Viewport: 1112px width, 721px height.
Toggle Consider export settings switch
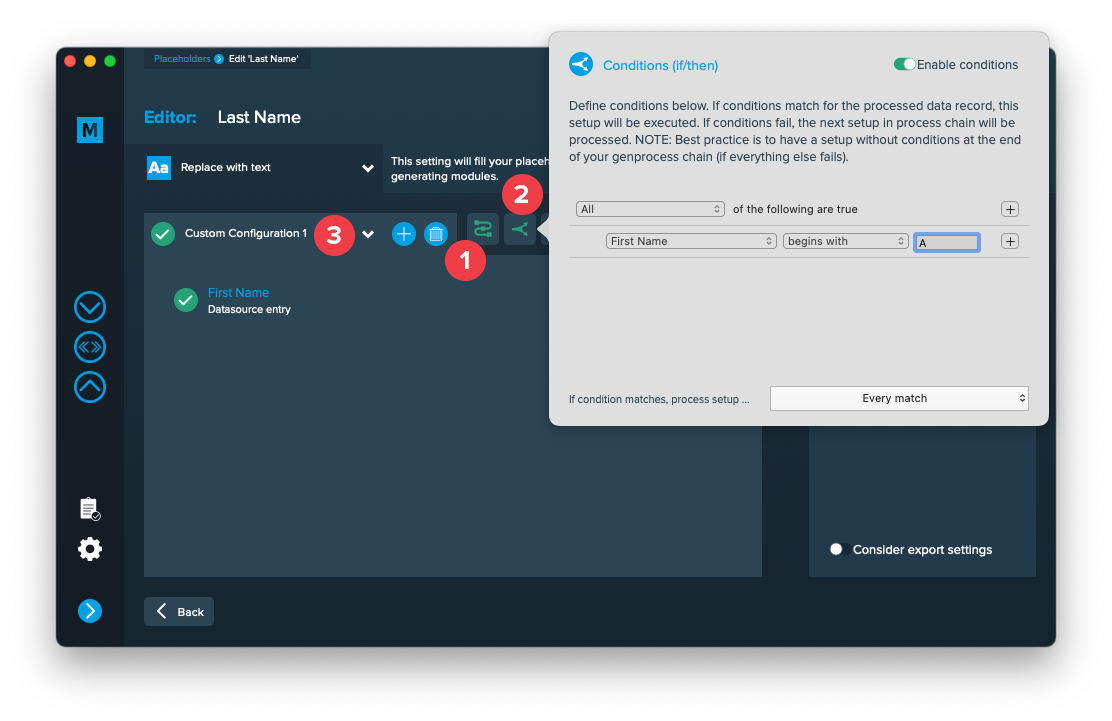point(839,549)
